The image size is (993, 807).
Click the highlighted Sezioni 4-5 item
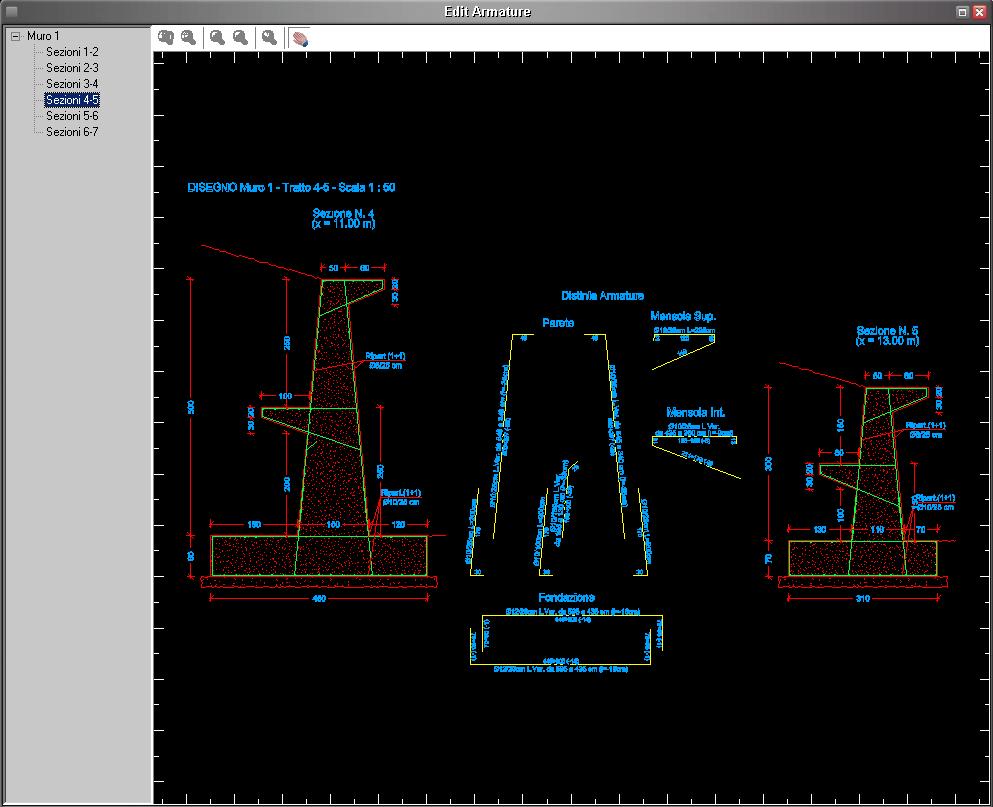click(72, 100)
